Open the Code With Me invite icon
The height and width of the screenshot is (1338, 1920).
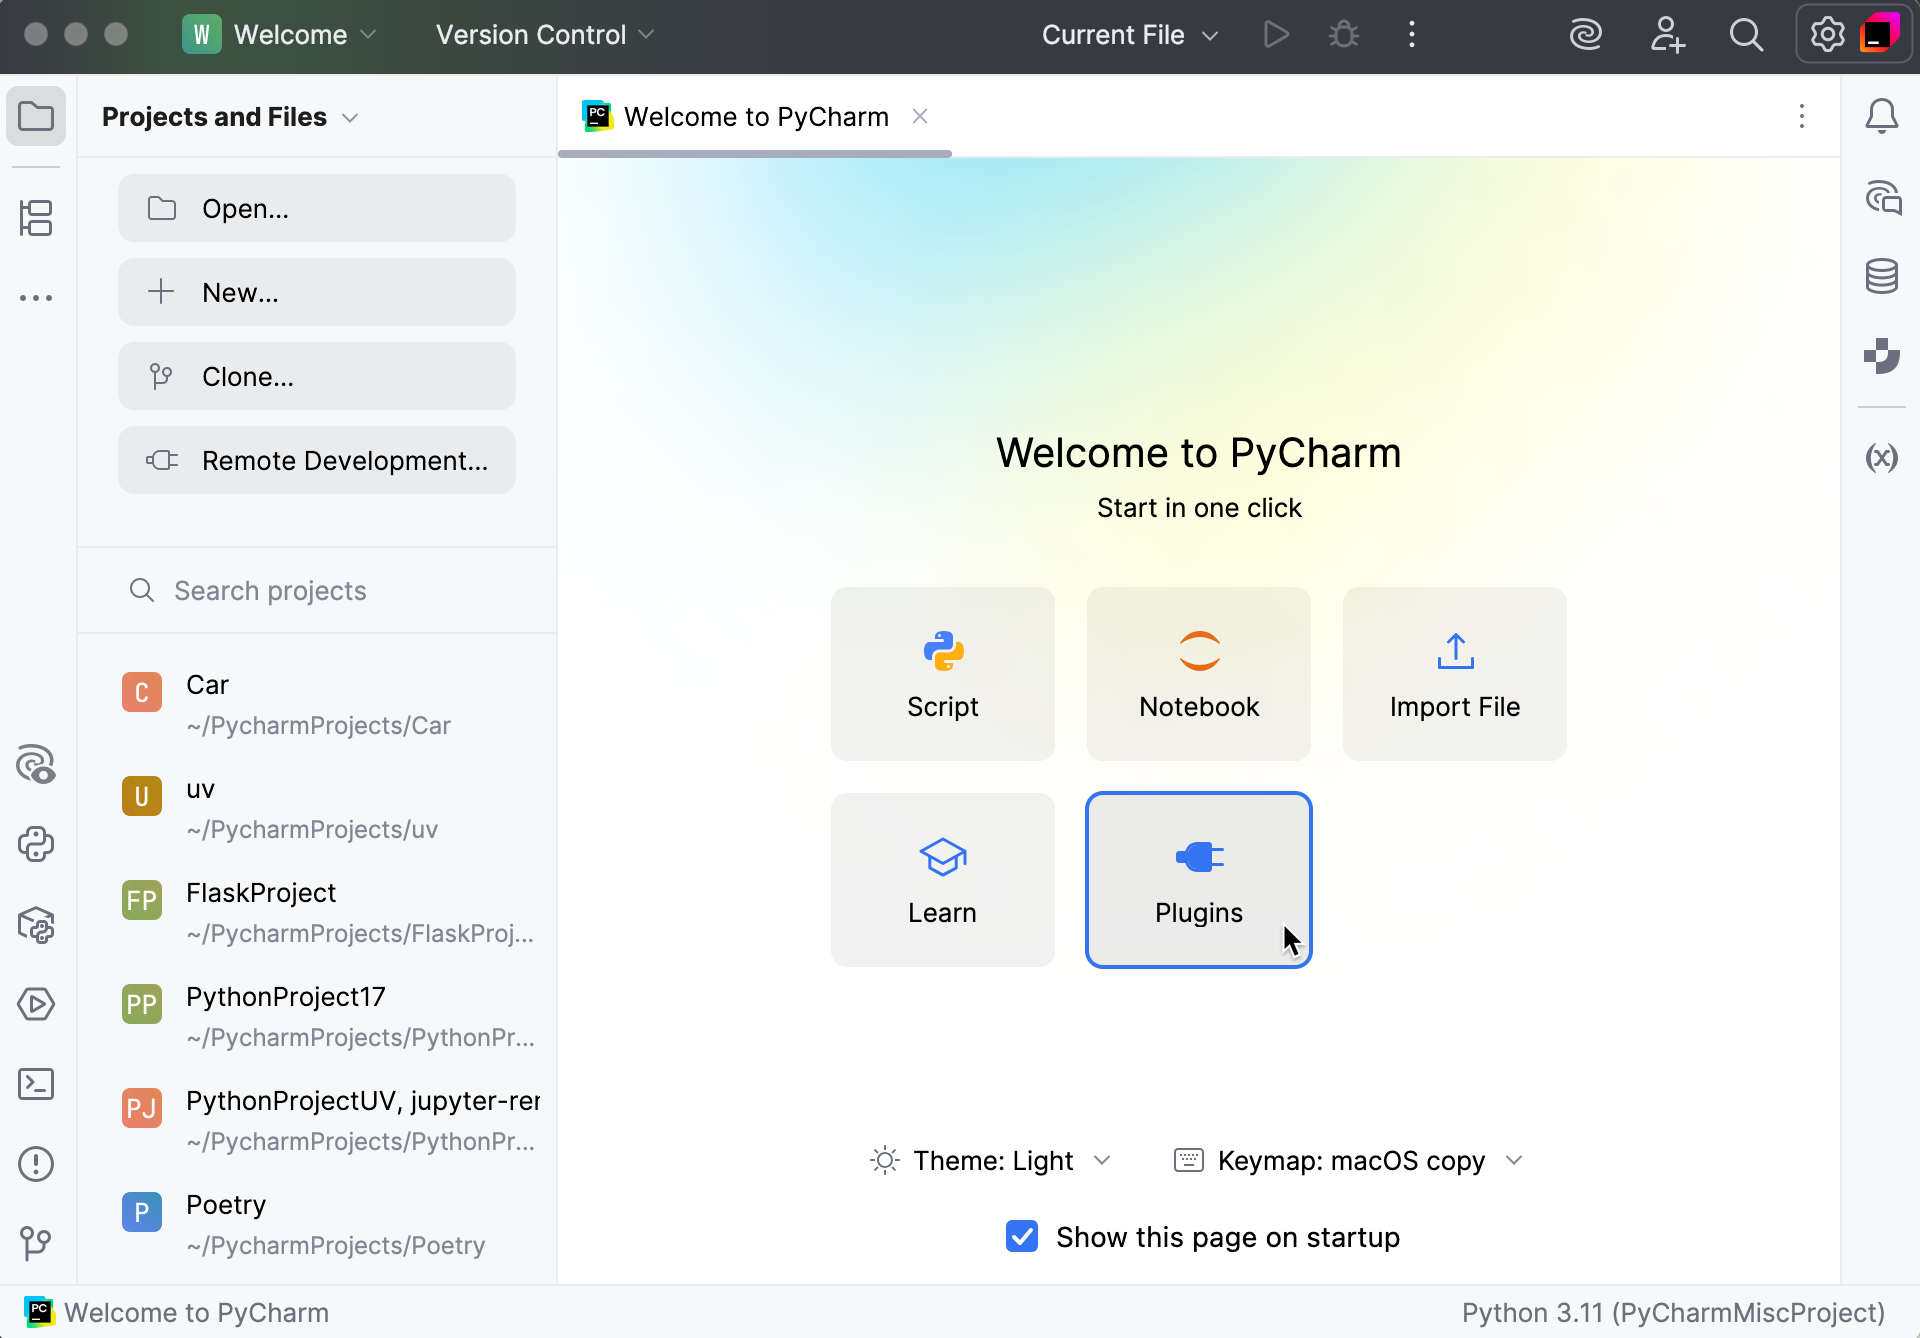click(1667, 34)
